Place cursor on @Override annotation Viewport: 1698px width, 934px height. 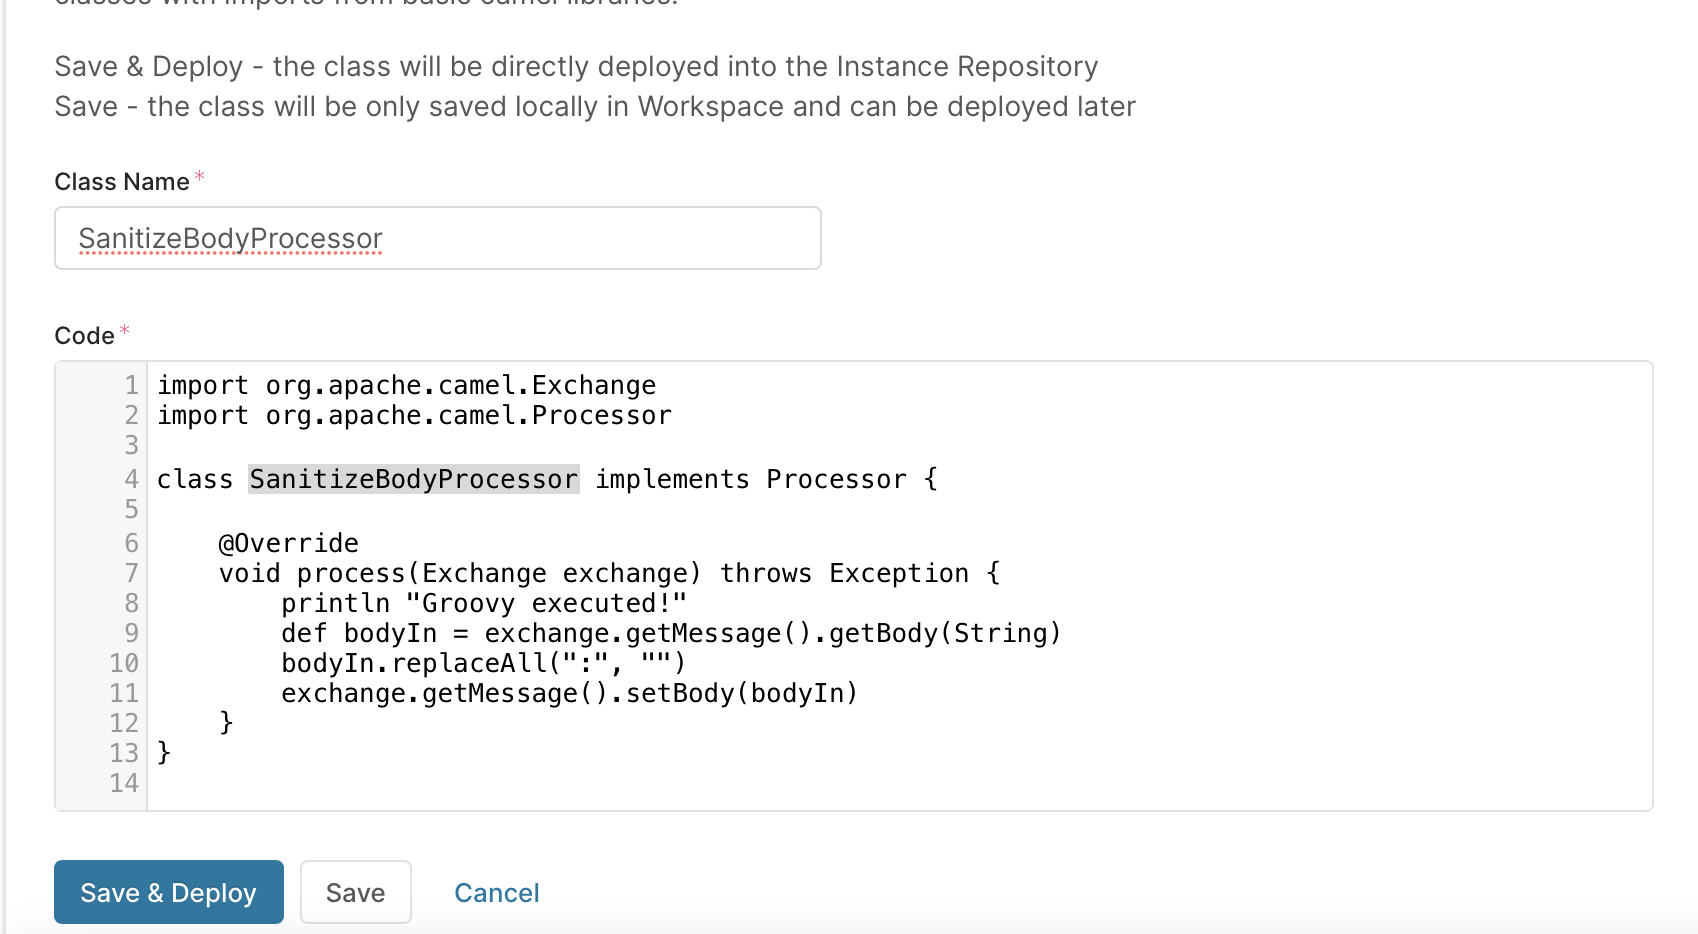tap(288, 544)
